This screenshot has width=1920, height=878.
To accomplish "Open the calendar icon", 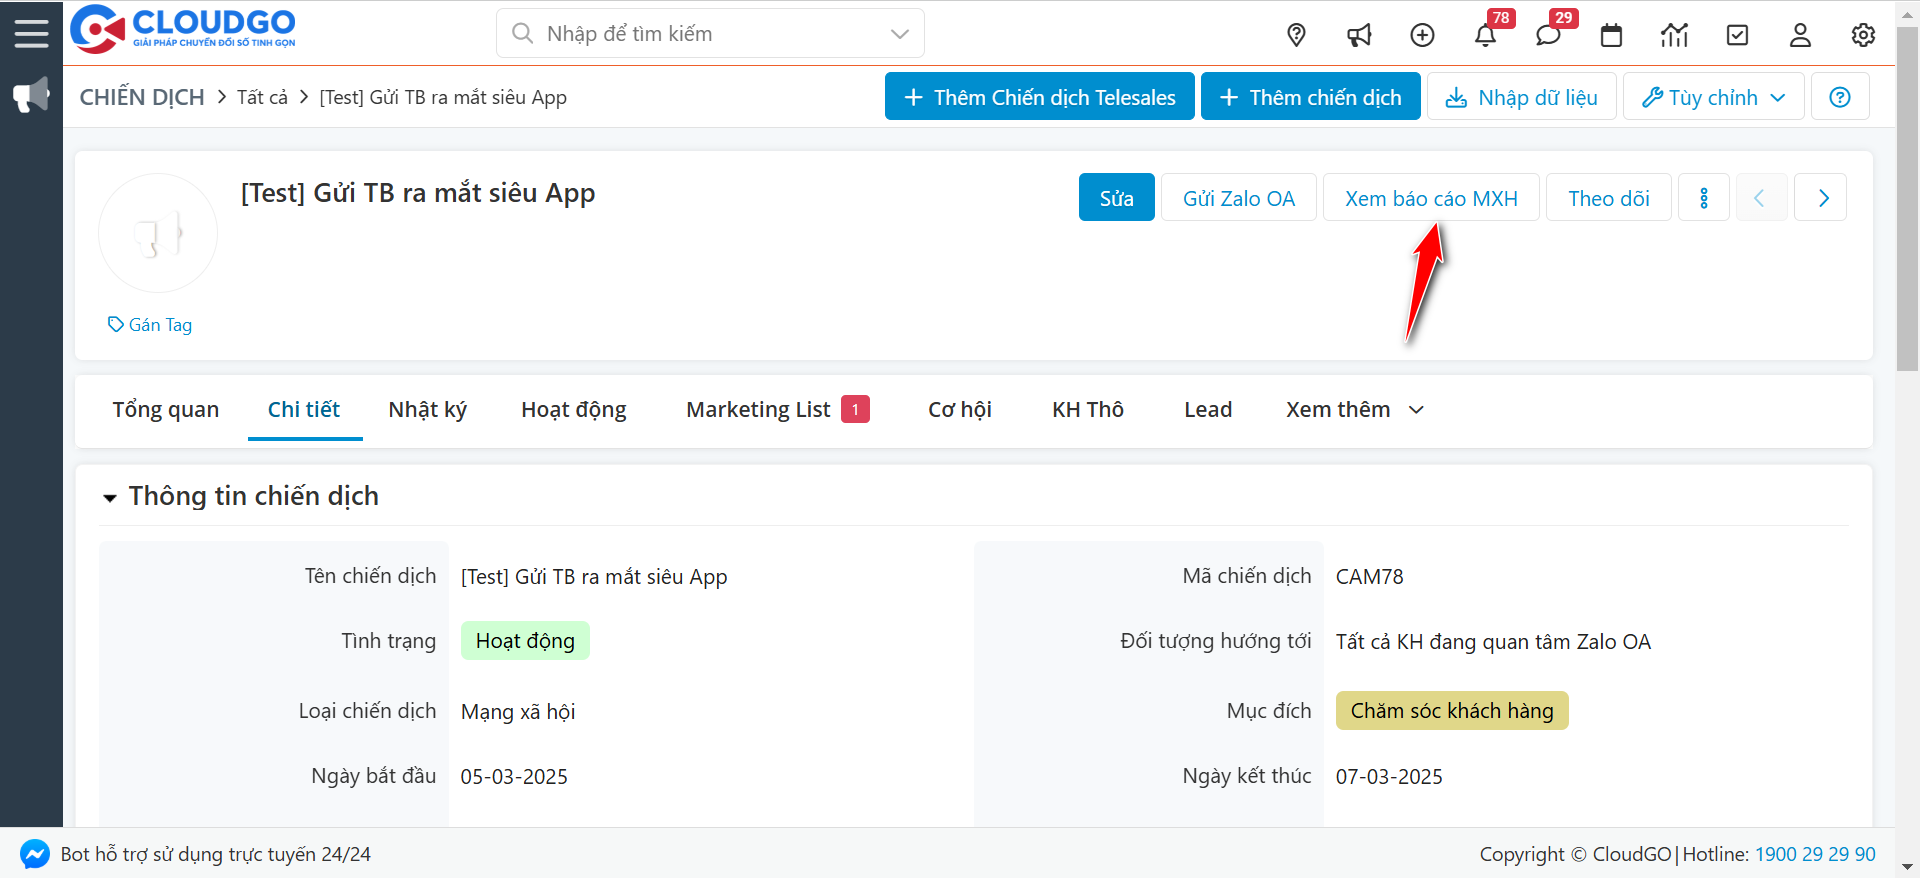I will [x=1611, y=35].
